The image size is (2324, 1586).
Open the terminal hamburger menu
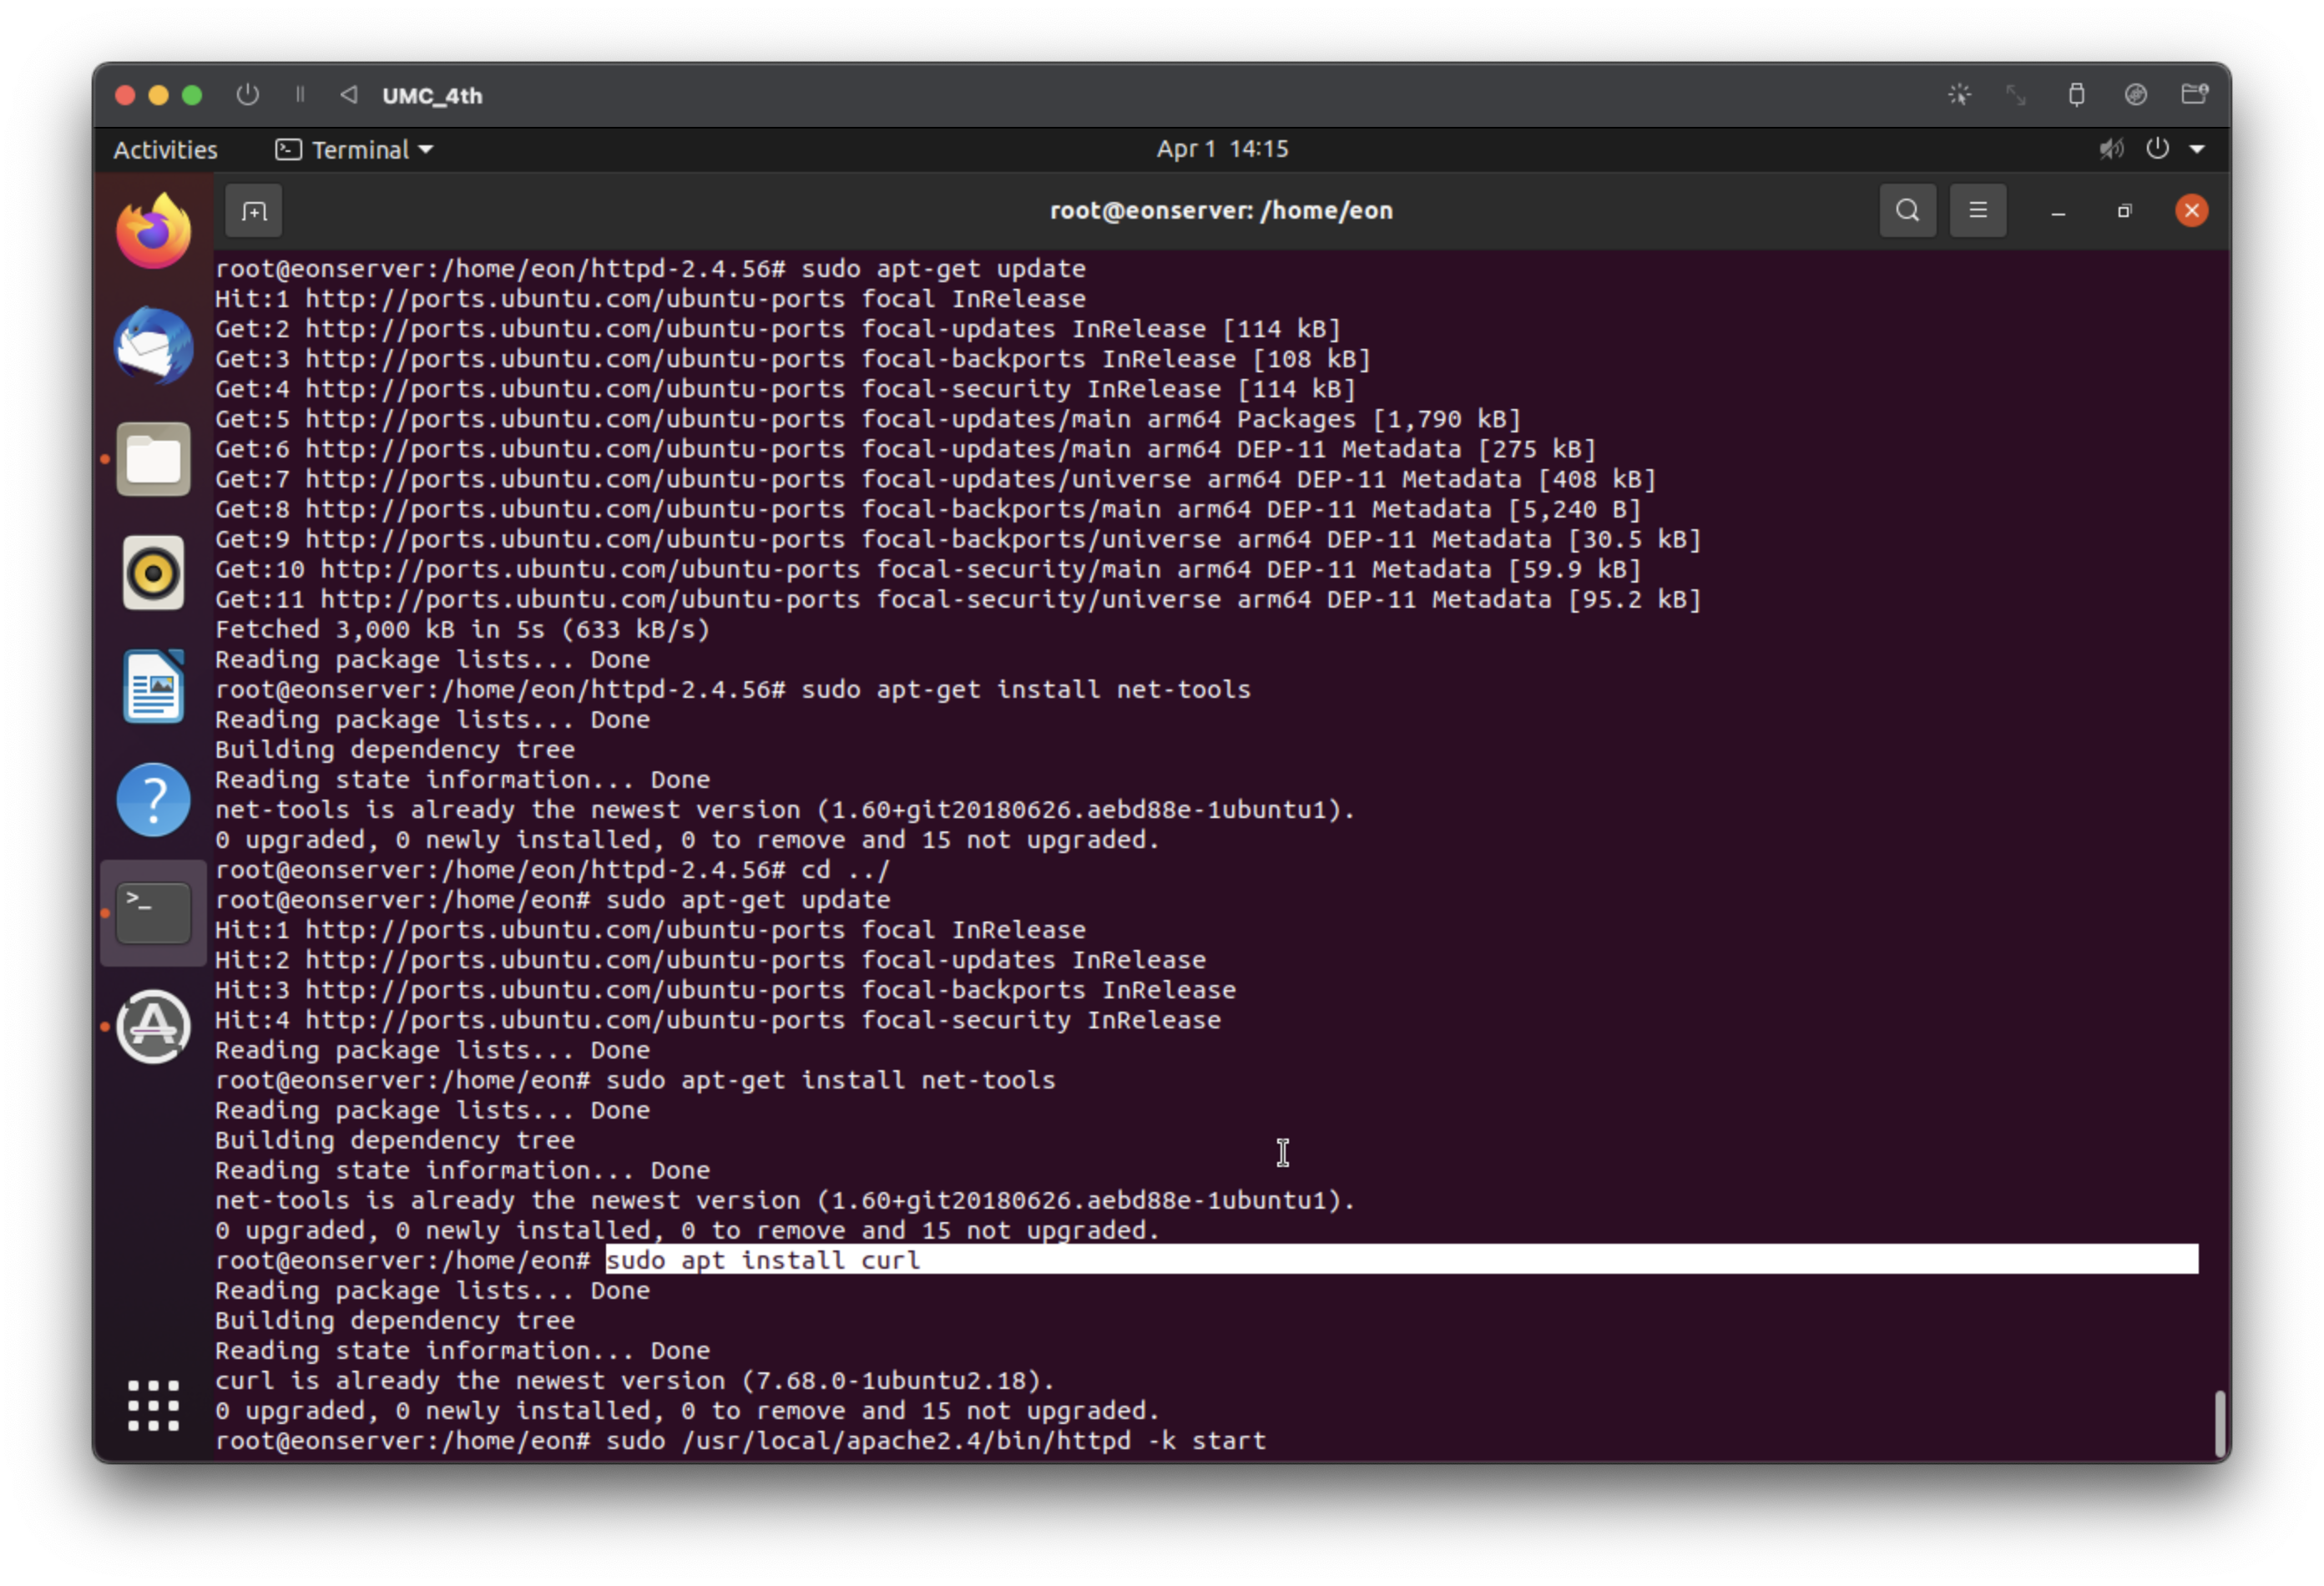click(x=1978, y=211)
